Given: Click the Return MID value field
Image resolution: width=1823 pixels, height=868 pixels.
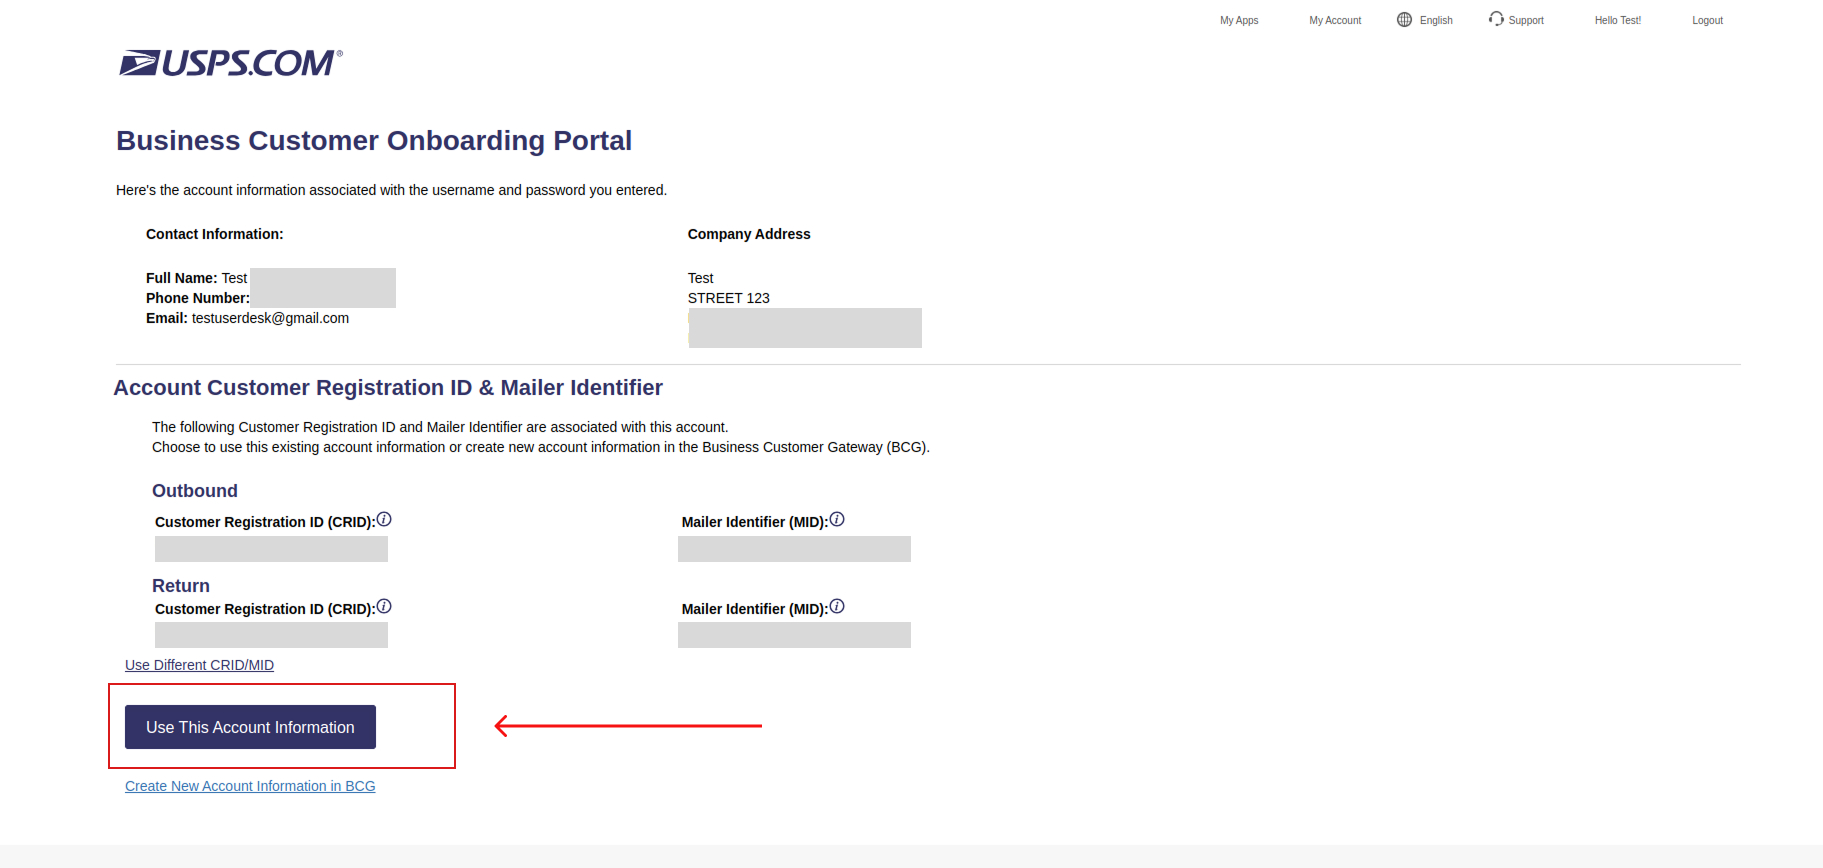Looking at the screenshot, I should point(794,635).
